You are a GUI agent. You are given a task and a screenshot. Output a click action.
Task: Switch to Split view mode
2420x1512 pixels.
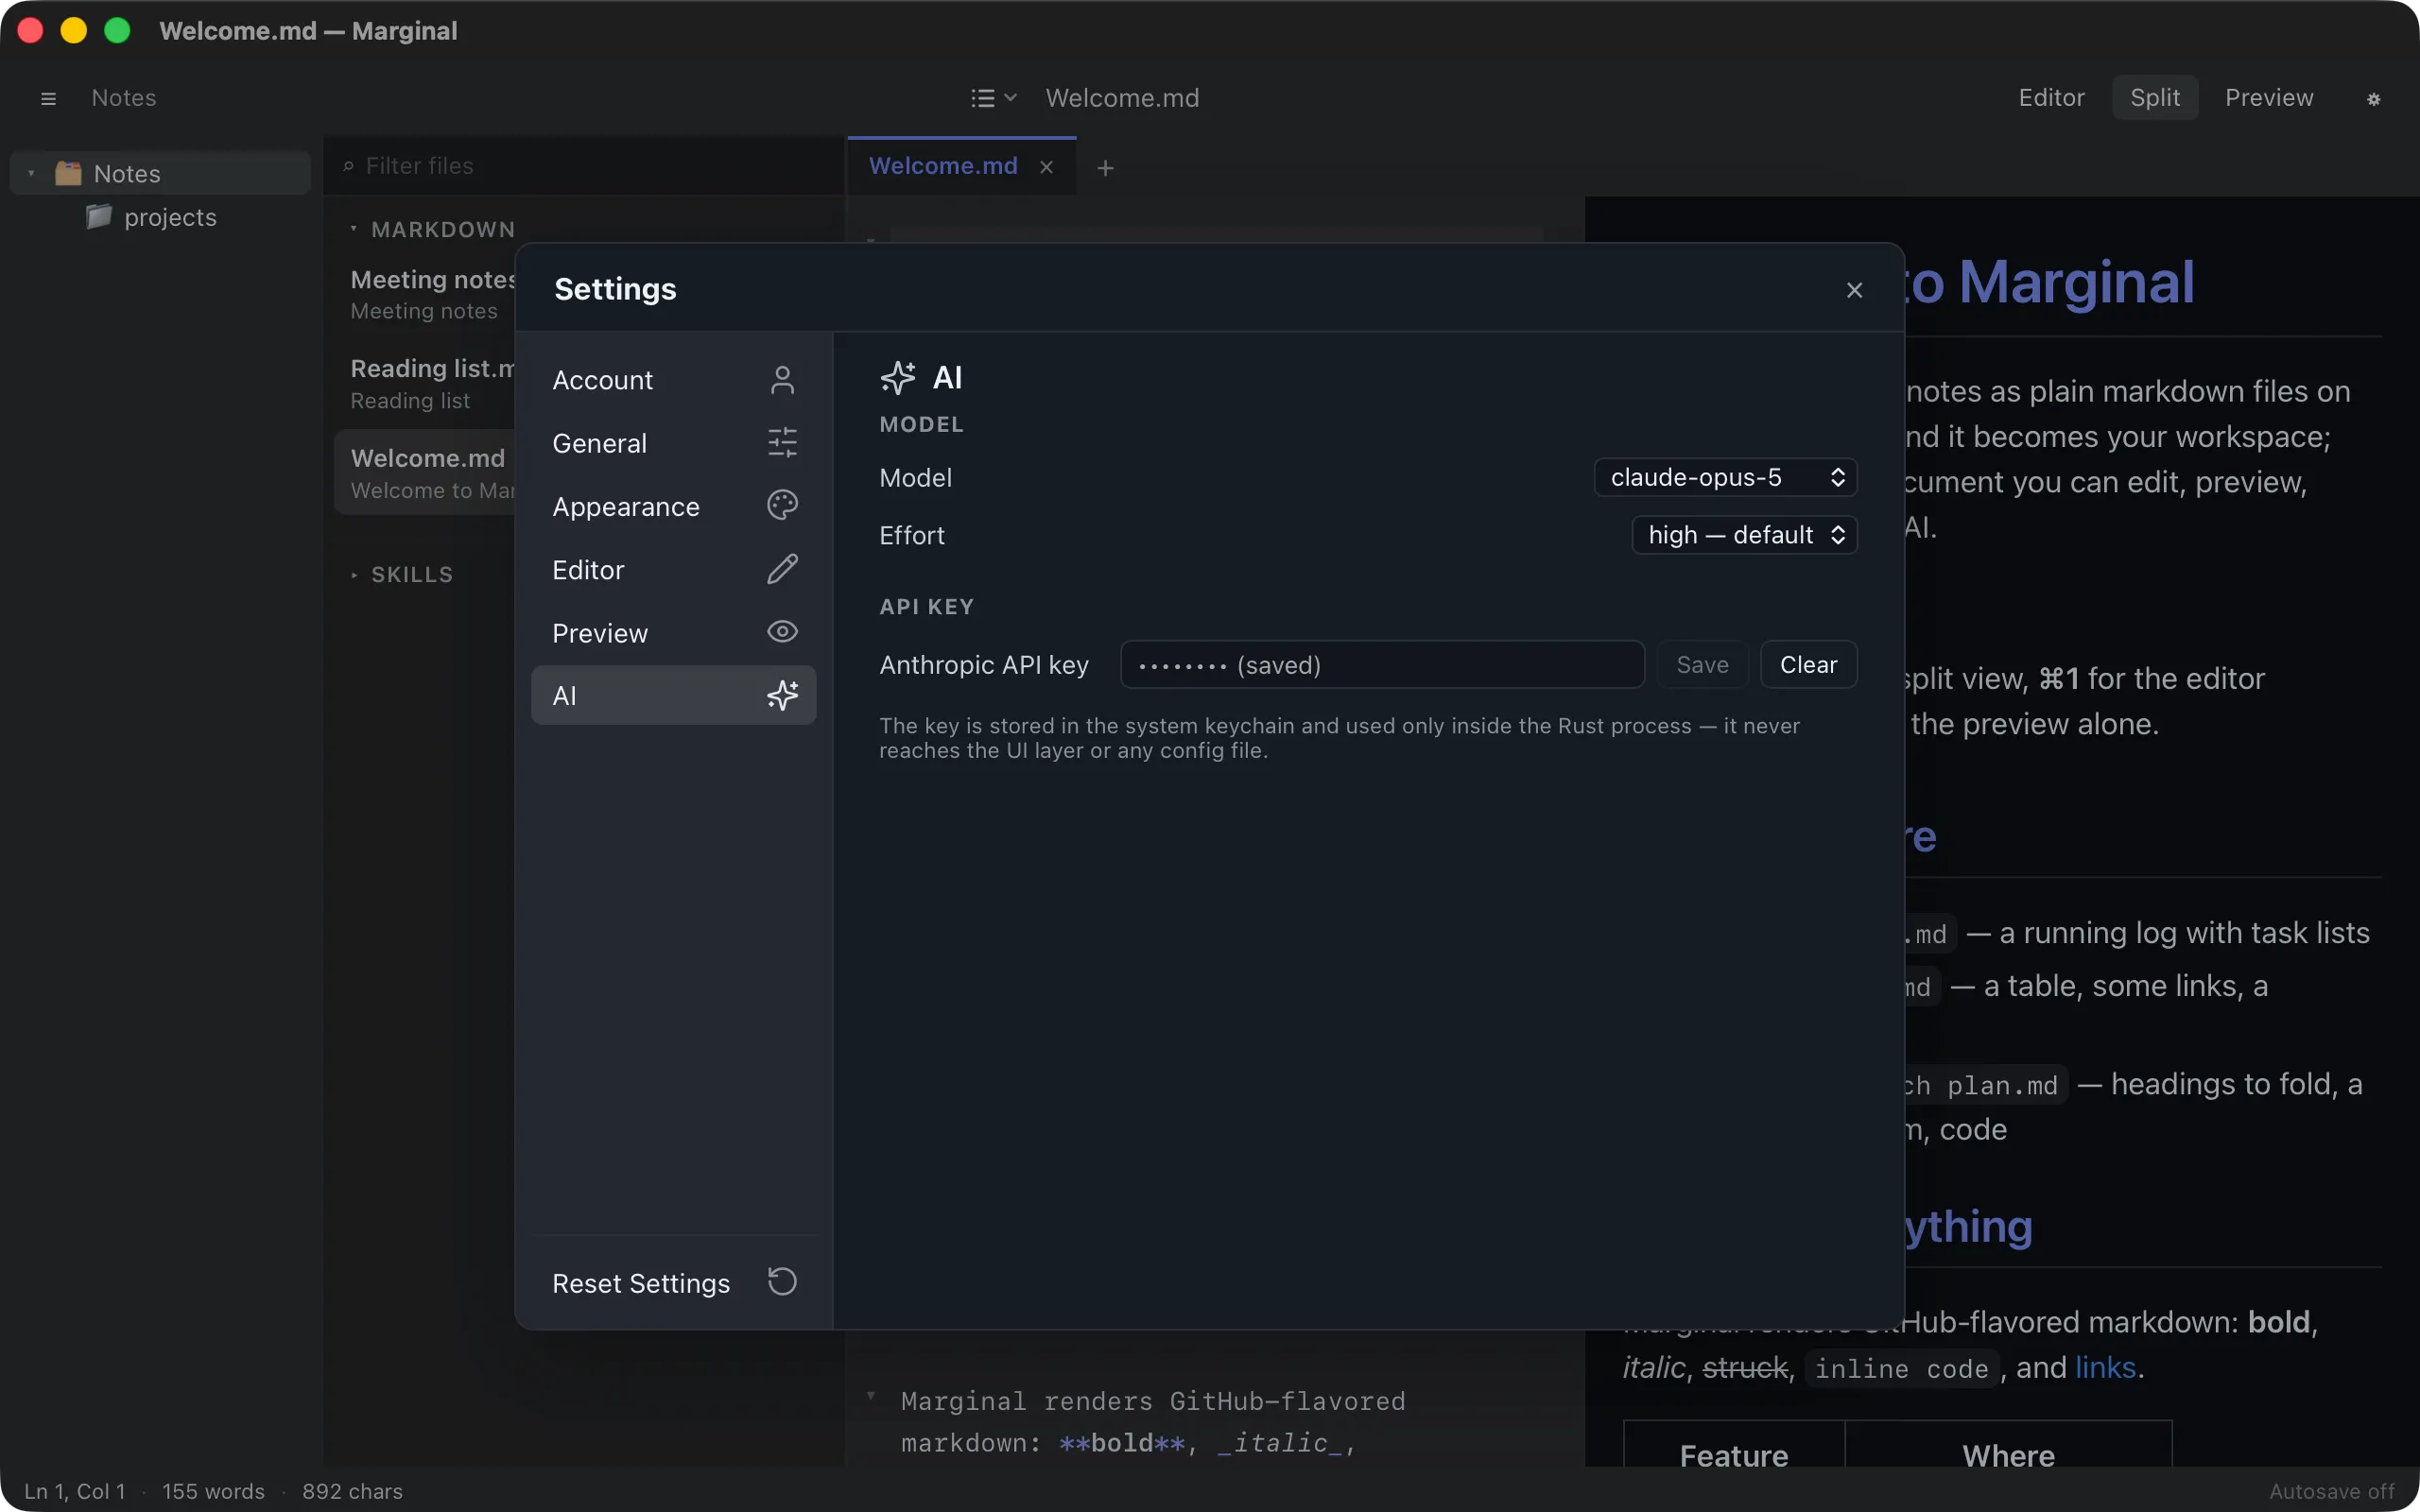click(x=2154, y=98)
